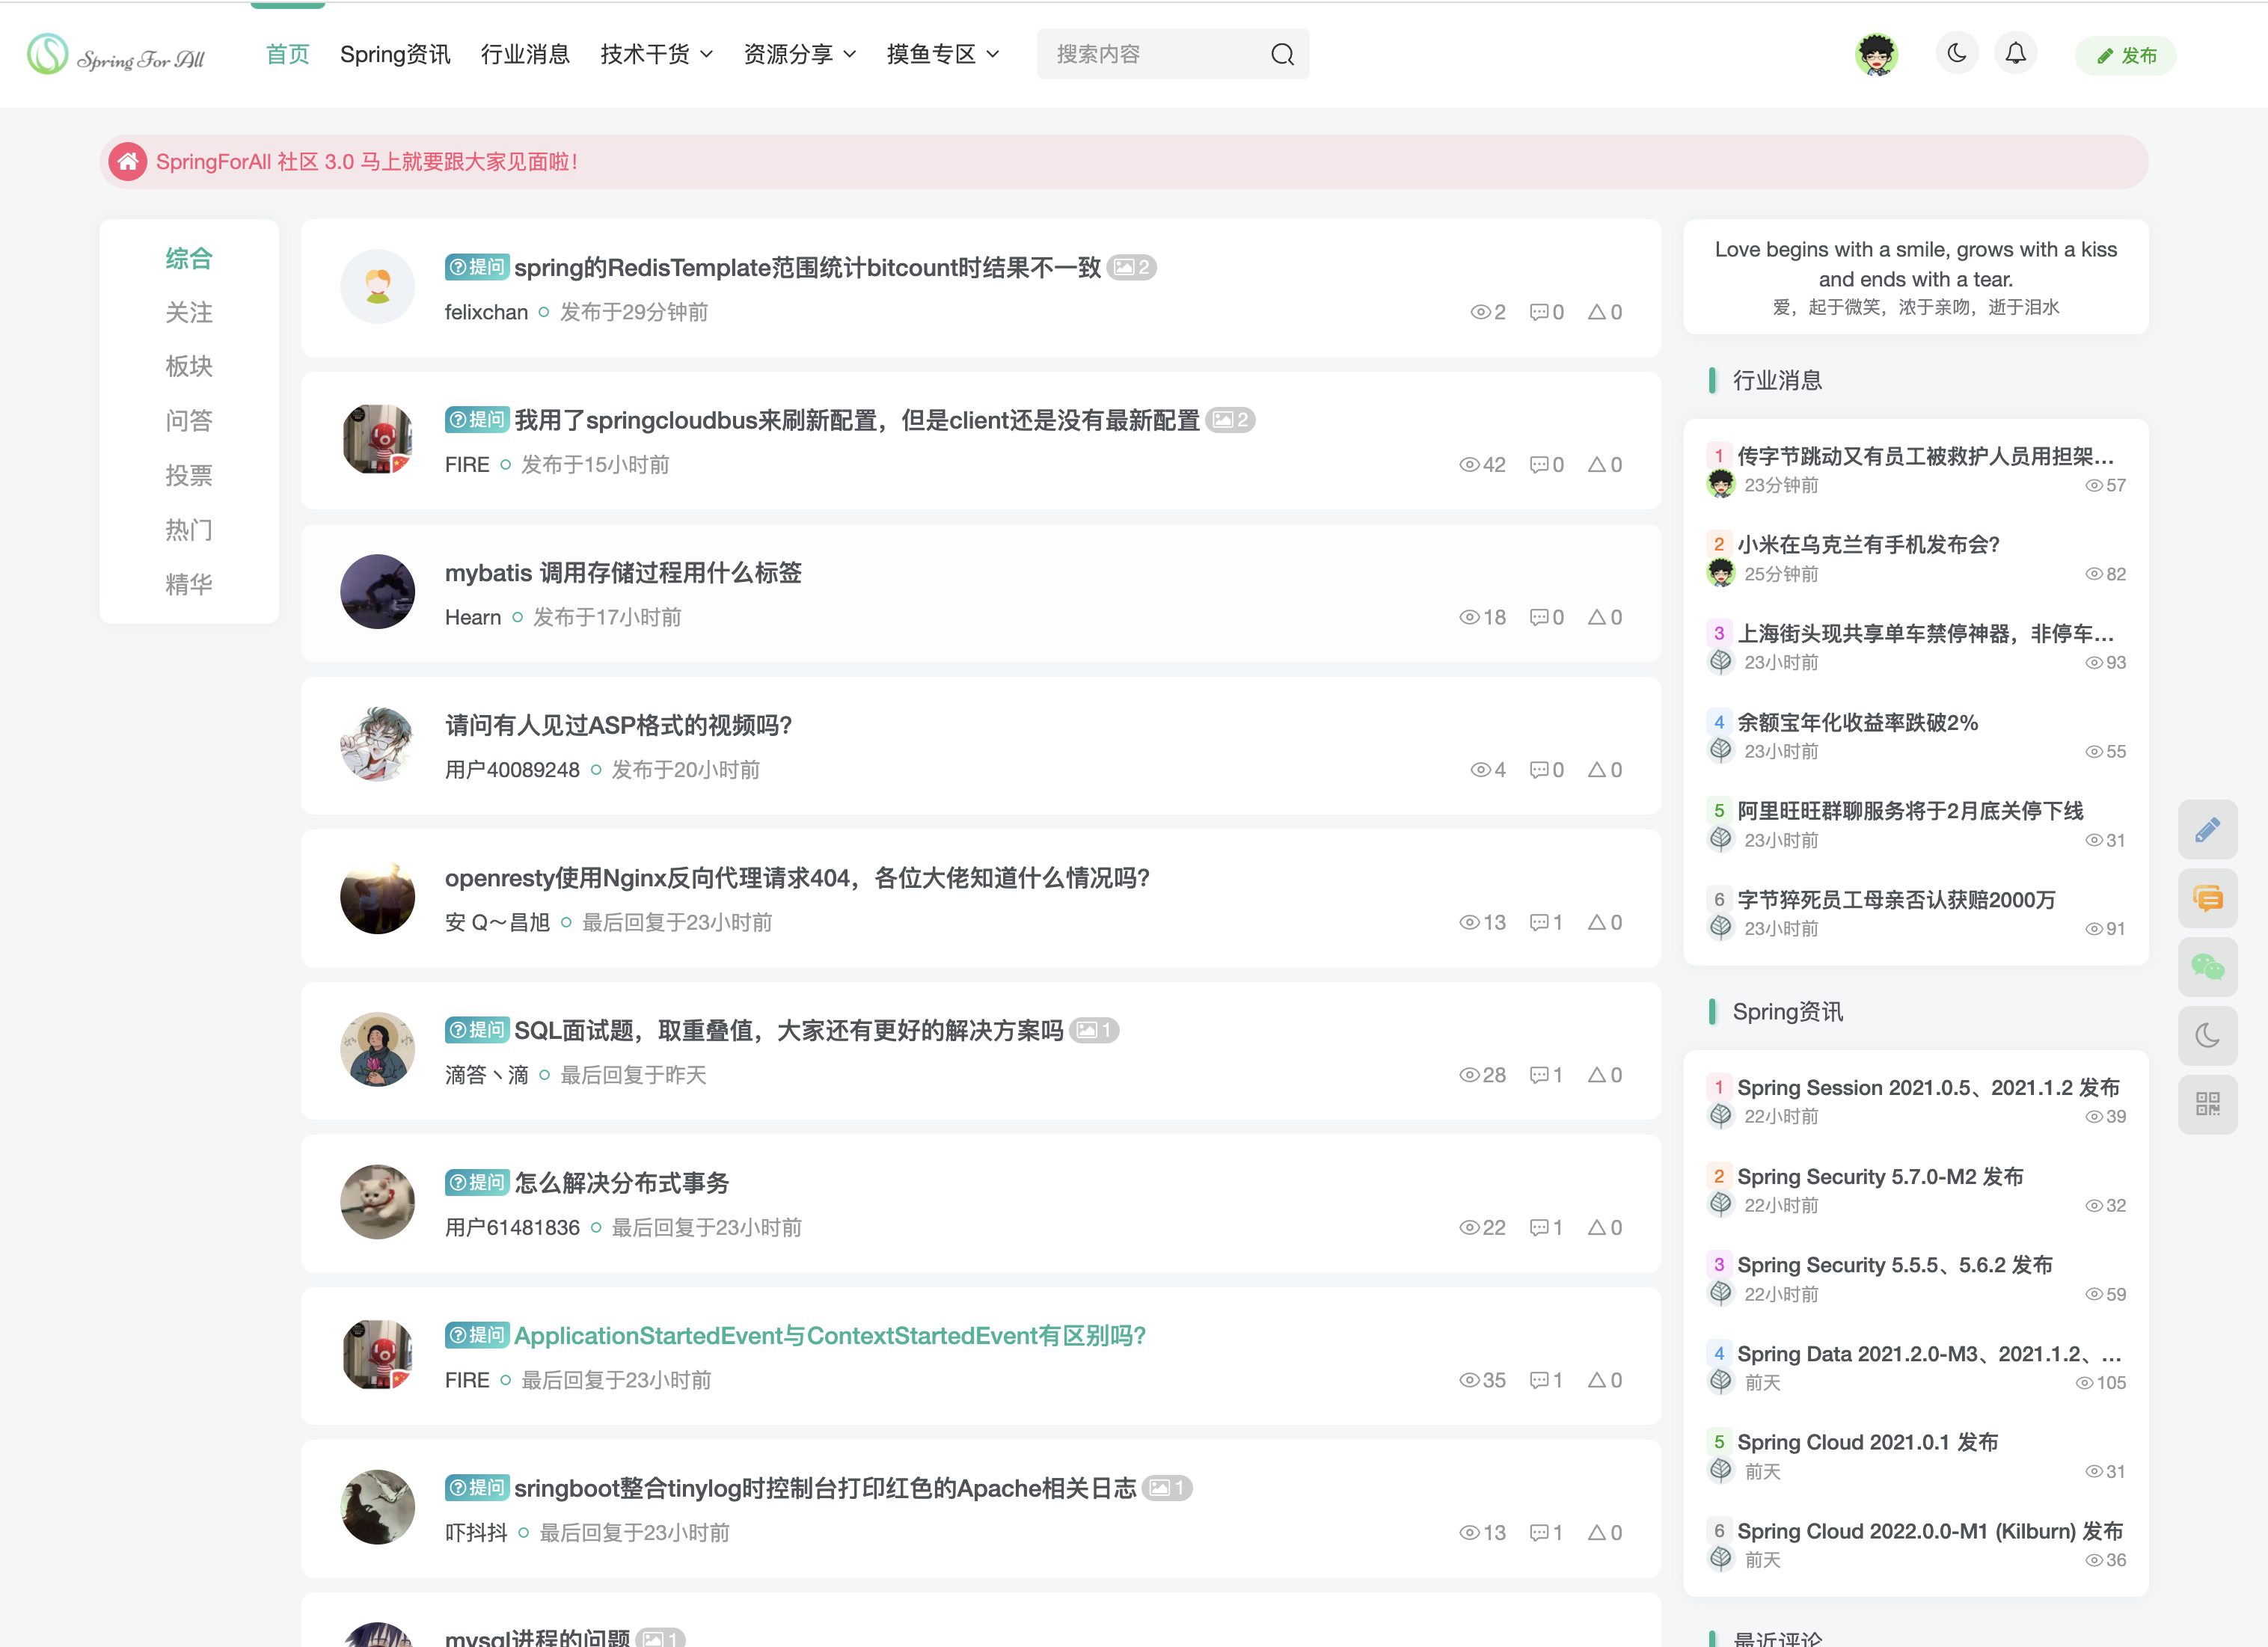Open 字节猝死员工母亲否认获赔2000万 news

pyautogui.click(x=1896, y=900)
